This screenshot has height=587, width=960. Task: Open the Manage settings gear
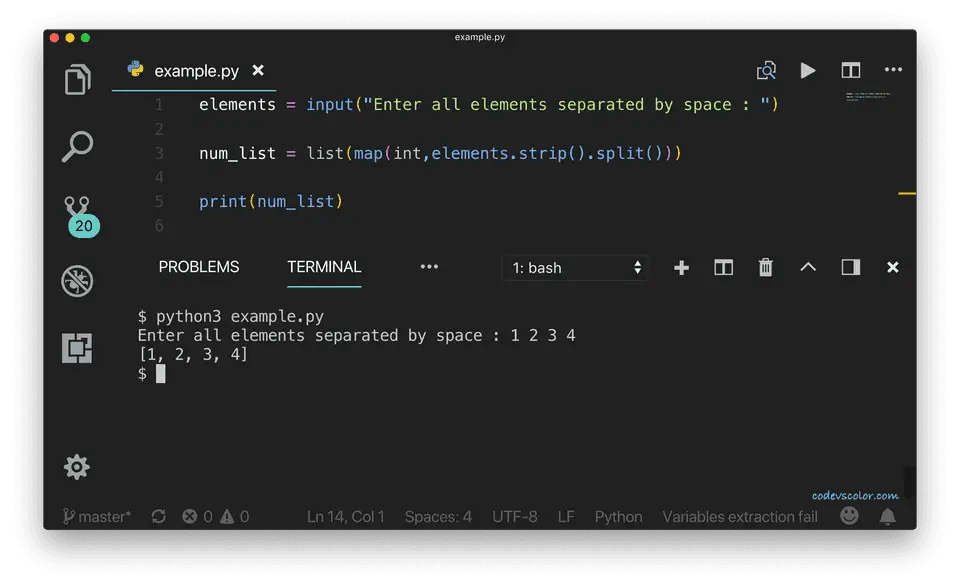click(77, 466)
